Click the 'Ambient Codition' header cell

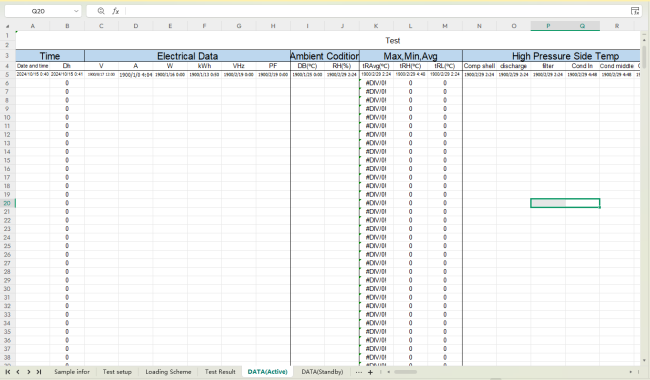pyautogui.click(x=325, y=56)
